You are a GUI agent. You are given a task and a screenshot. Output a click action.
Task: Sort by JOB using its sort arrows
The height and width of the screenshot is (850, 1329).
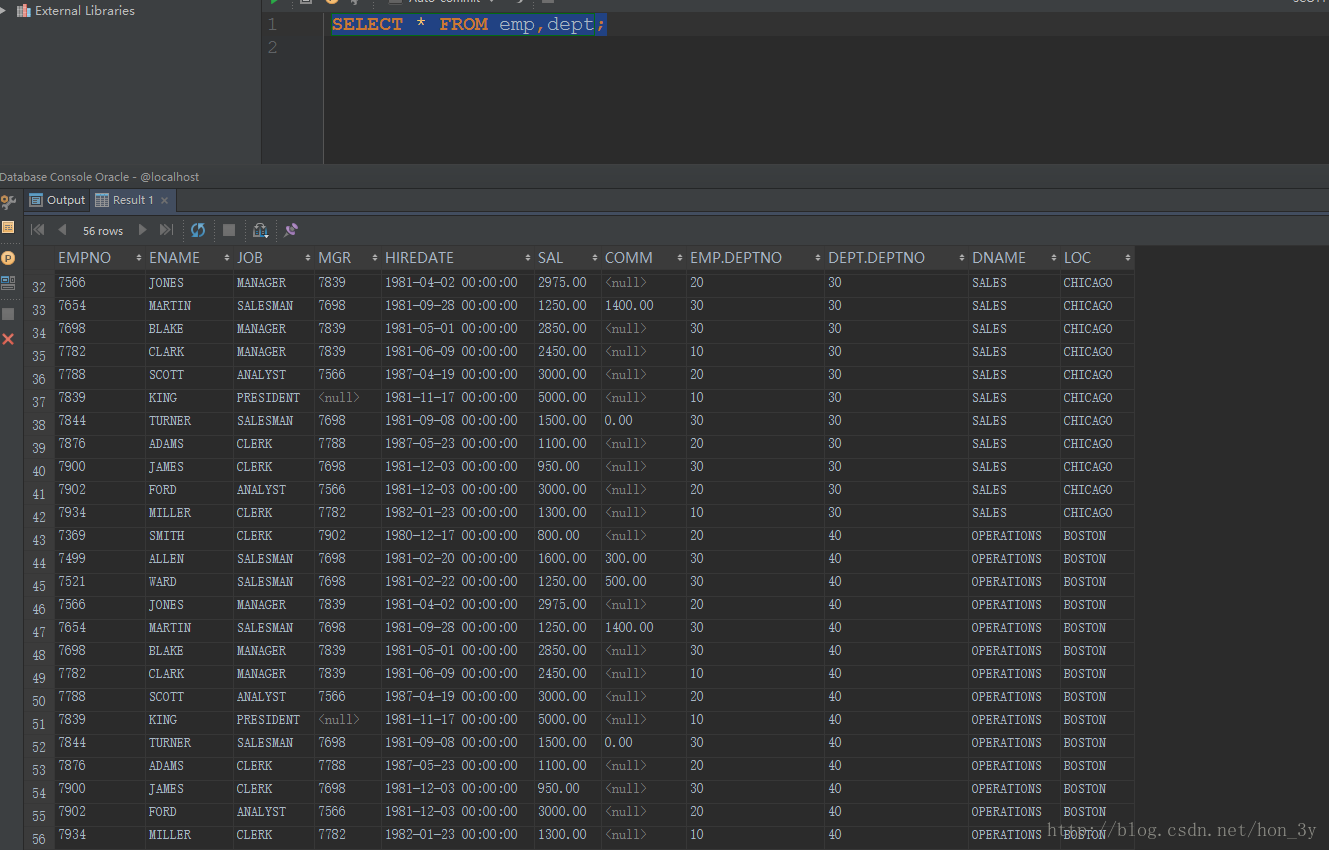(x=307, y=258)
